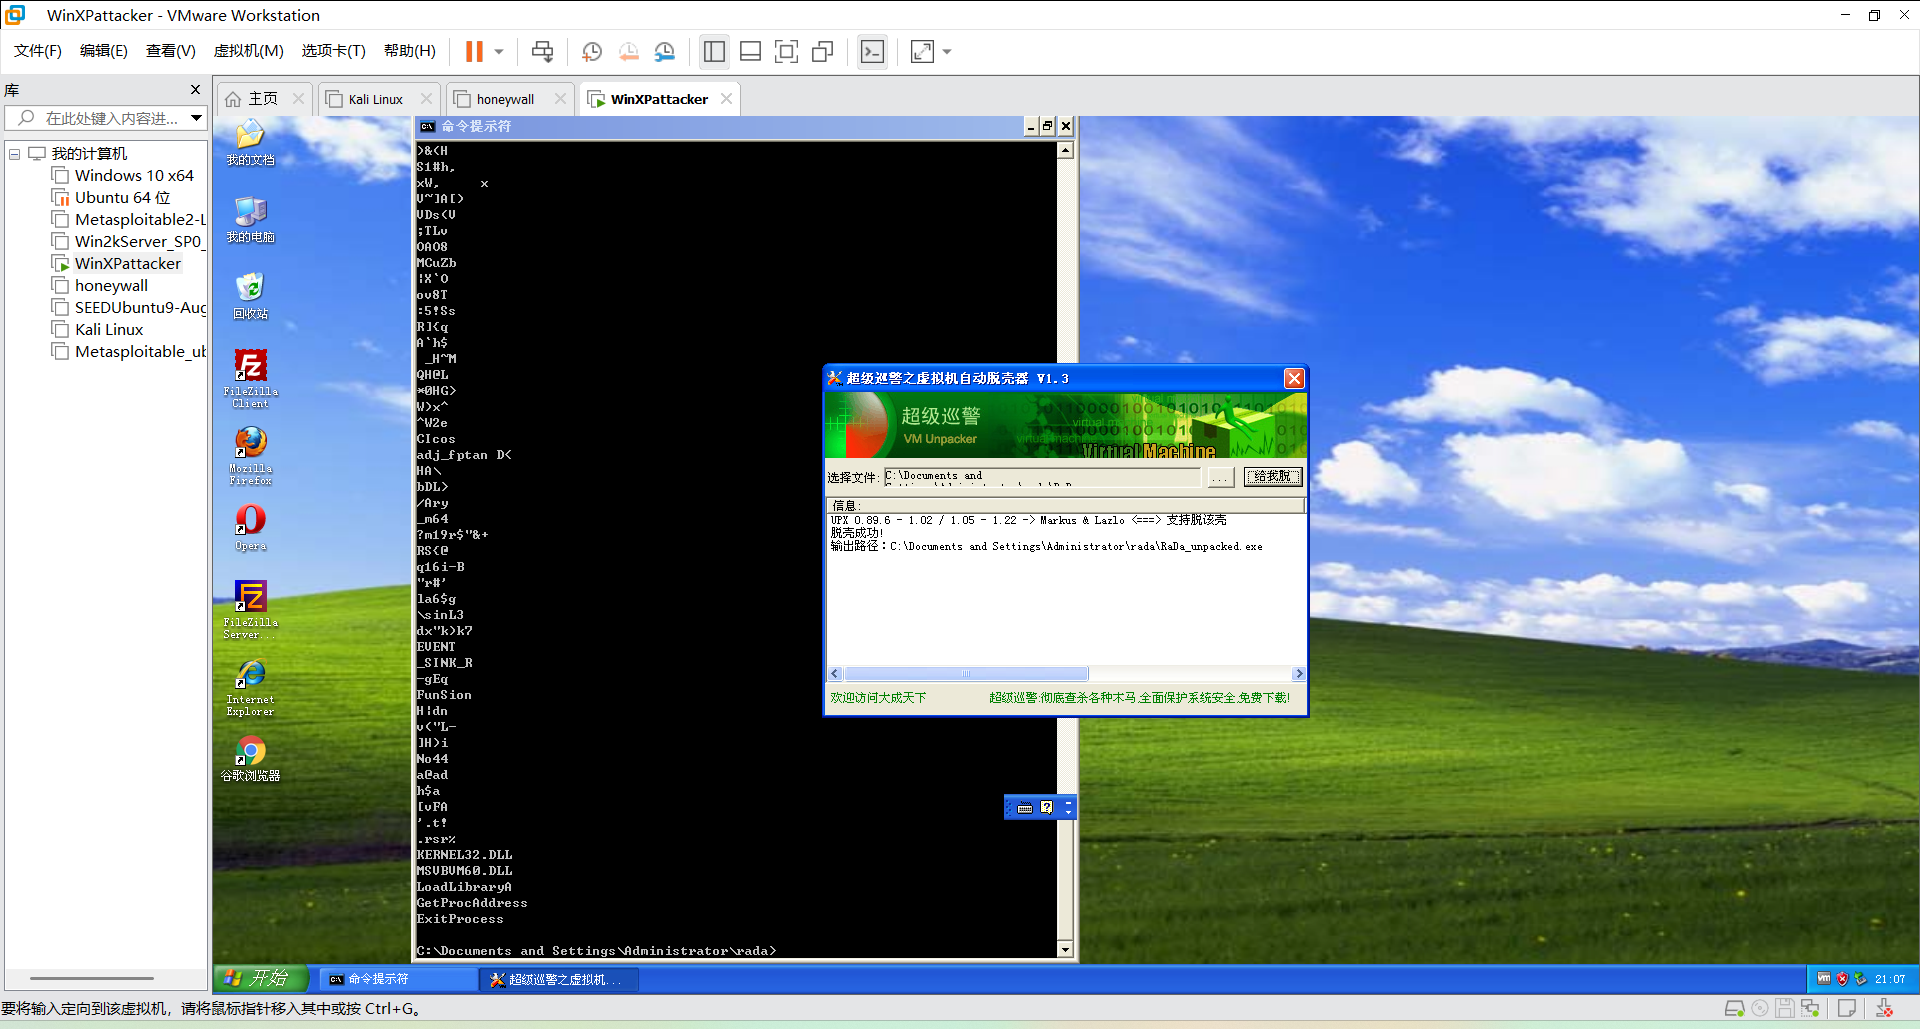The width and height of the screenshot is (1920, 1029).
Task: Click the 超级巡警 free download link
Action: tap(1139, 698)
